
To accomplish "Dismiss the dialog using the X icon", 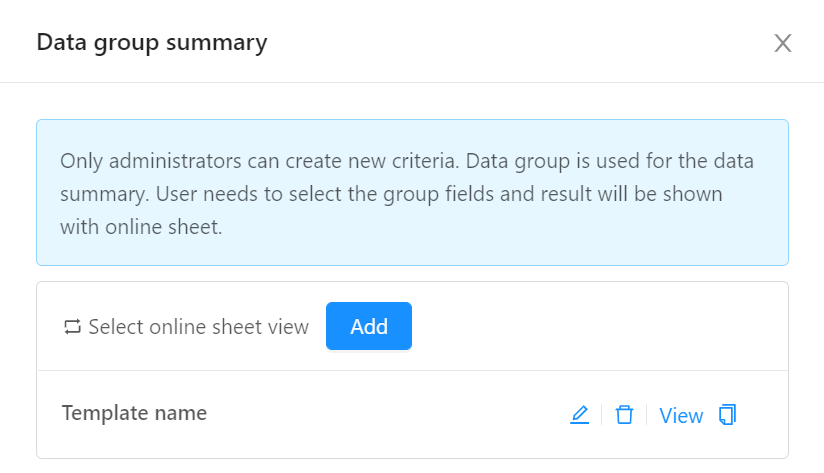I will tap(782, 43).
